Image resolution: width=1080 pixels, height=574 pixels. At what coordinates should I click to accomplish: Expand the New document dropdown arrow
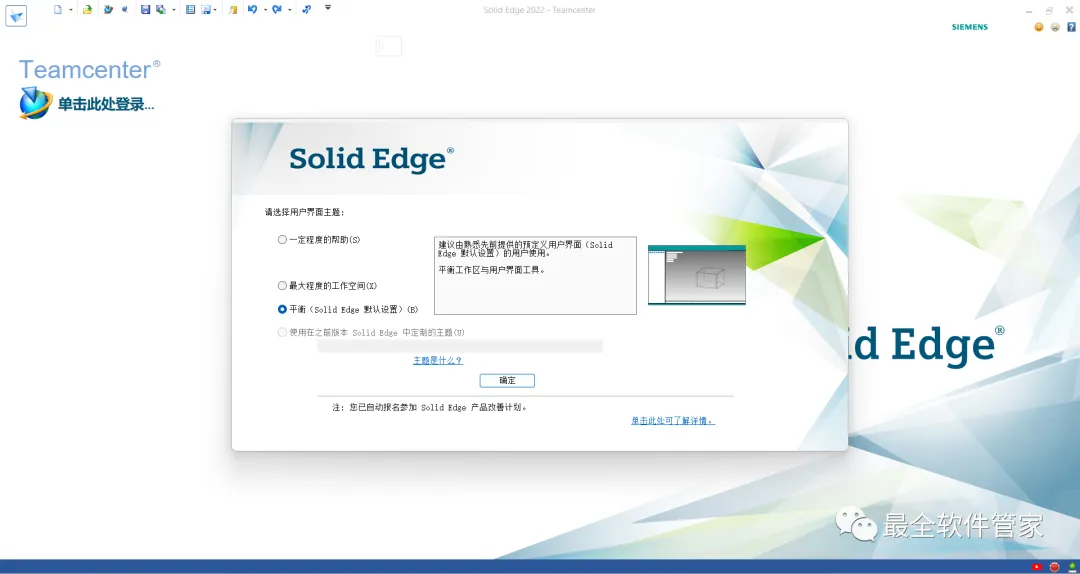[x=70, y=10]
